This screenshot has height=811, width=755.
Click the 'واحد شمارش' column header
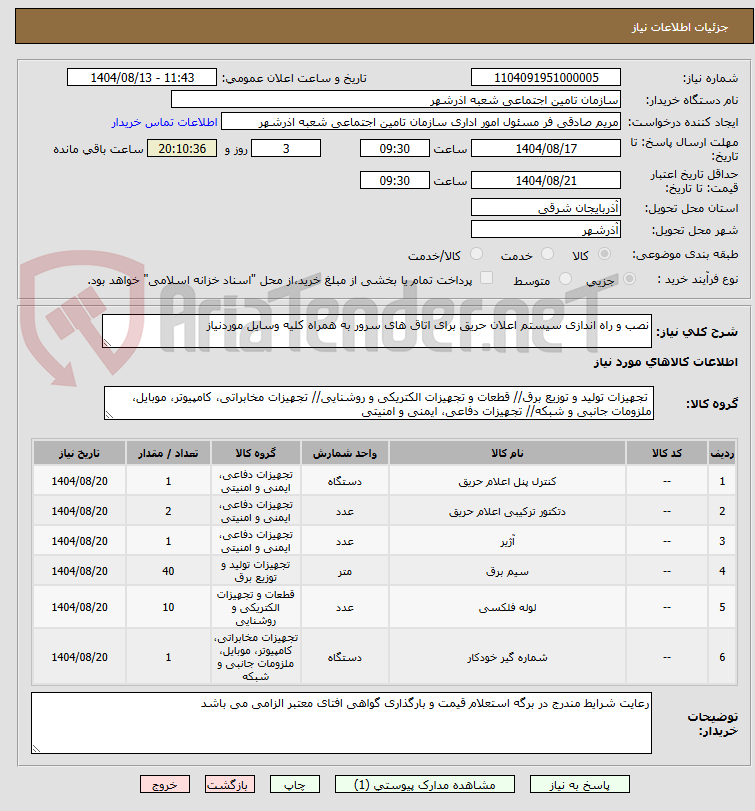(x=345, y=453)
